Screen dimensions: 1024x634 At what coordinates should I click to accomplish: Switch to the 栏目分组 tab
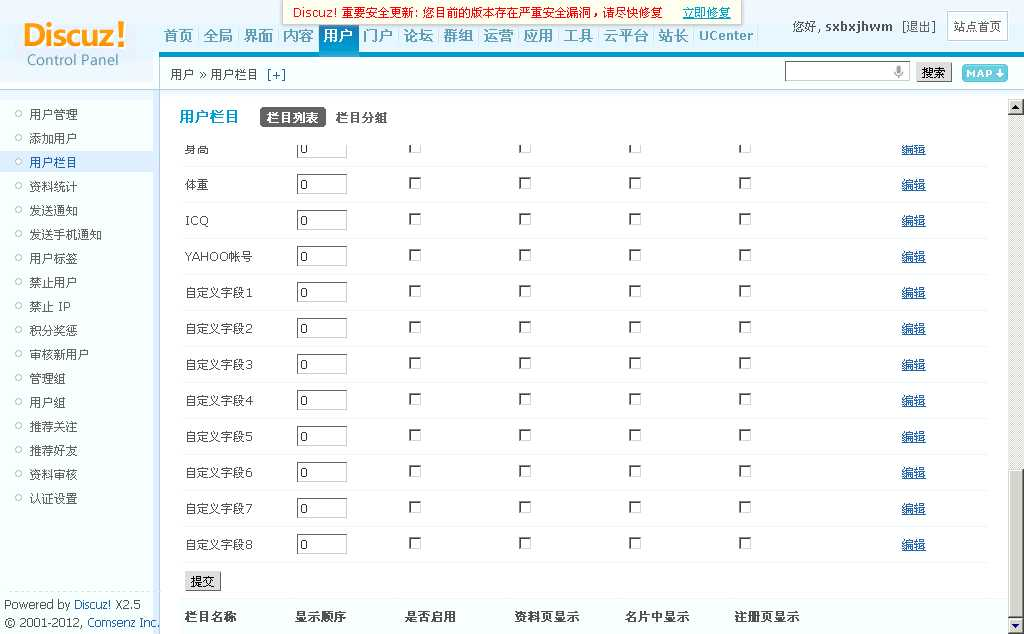[361, 118]
